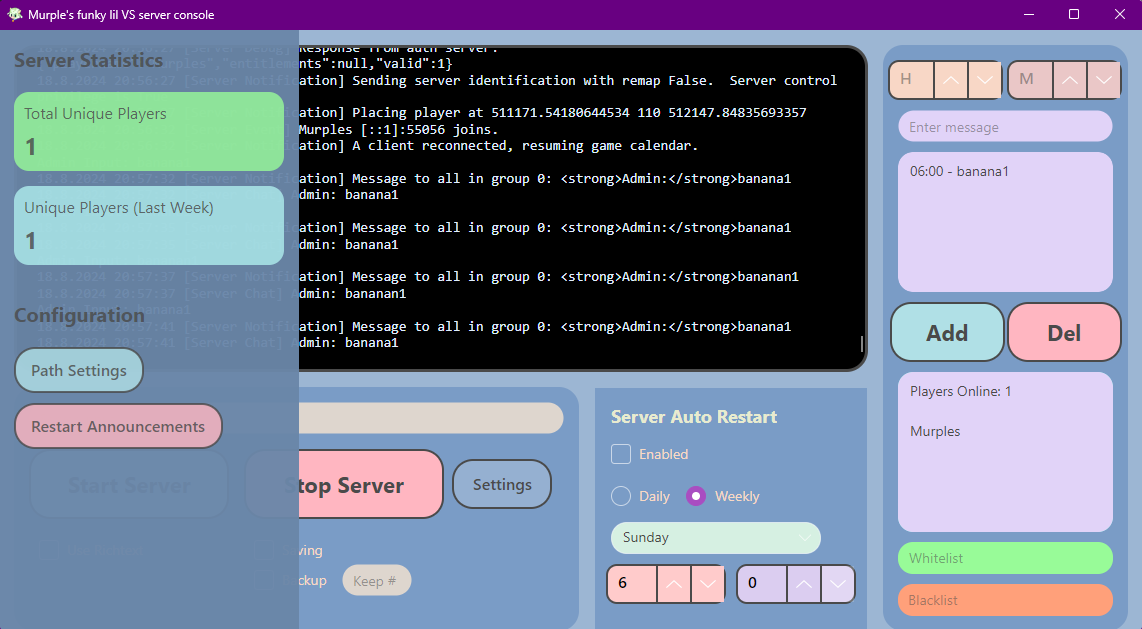Open Path Settings in the sidebar

(79, 371)
